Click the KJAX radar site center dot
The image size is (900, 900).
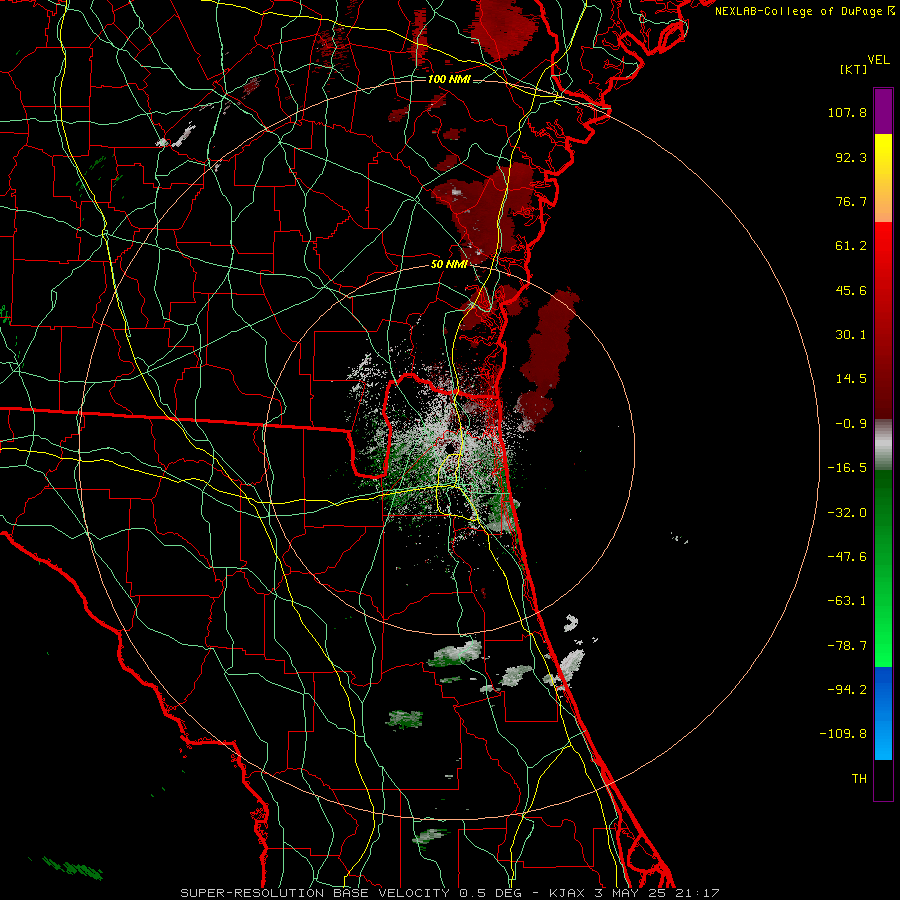(450, 448)
